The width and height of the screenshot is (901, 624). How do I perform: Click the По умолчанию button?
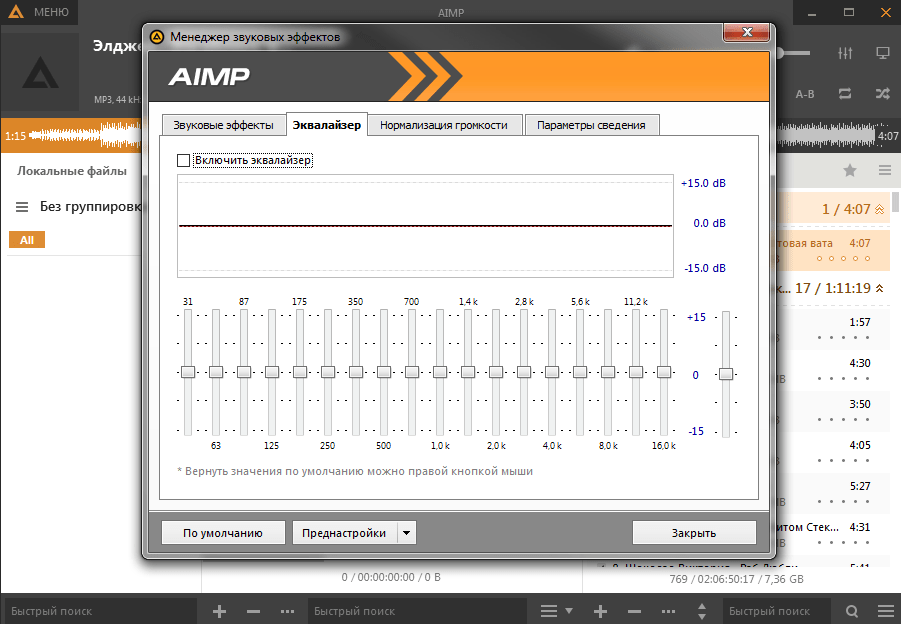click(x=223, y=533)
